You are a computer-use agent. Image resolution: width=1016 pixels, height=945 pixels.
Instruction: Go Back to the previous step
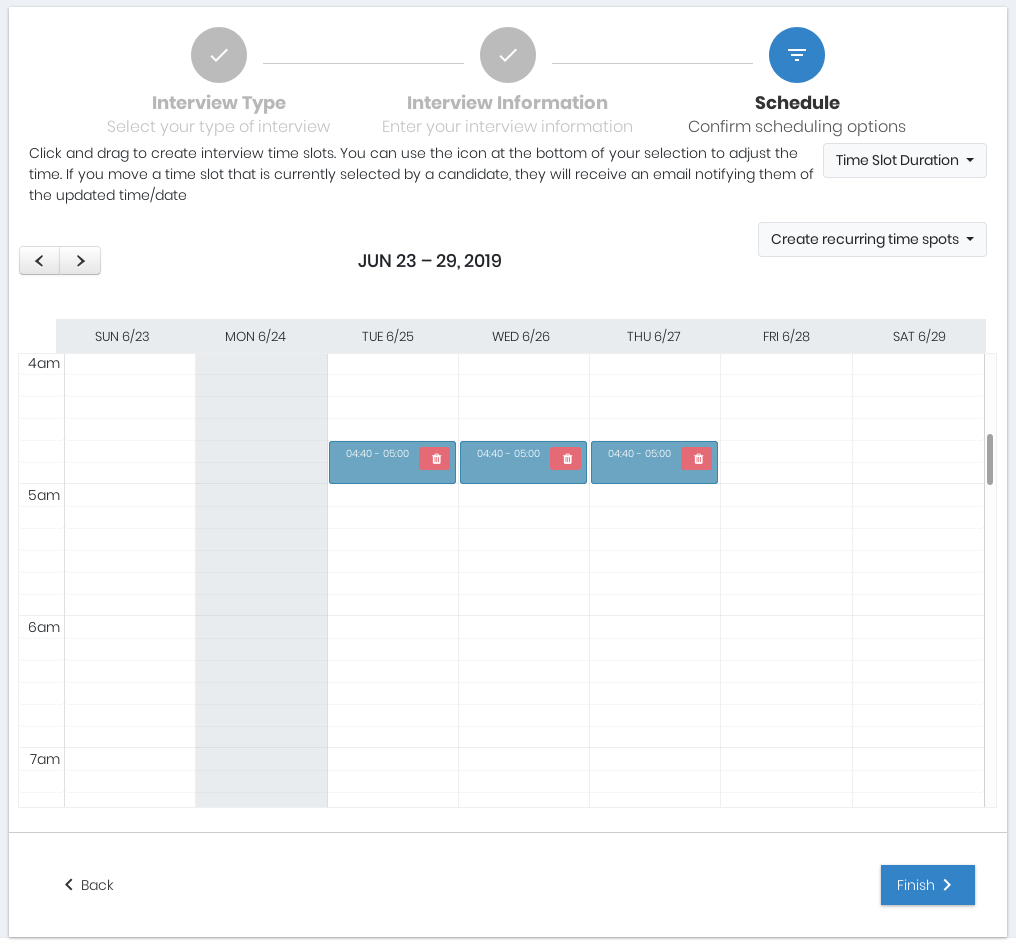click(89, 885)
